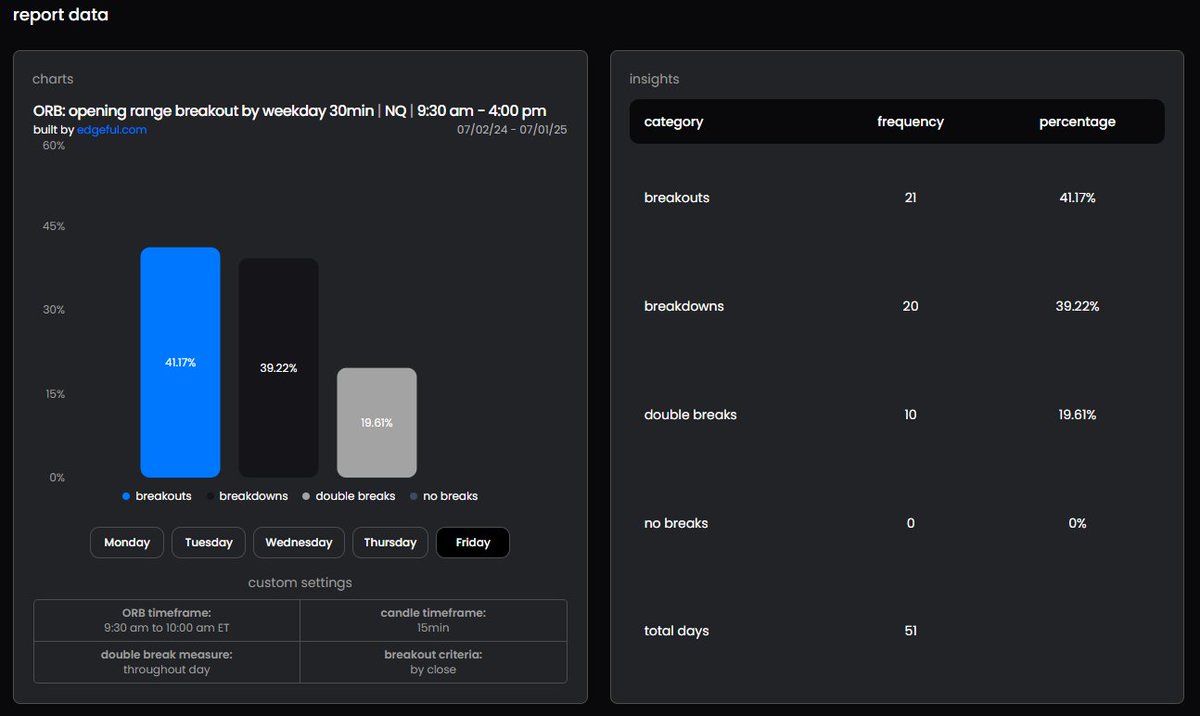The height and width of the screenshot is (716, 1200).
Task: Click the report data heading
Action: [60, 15]
